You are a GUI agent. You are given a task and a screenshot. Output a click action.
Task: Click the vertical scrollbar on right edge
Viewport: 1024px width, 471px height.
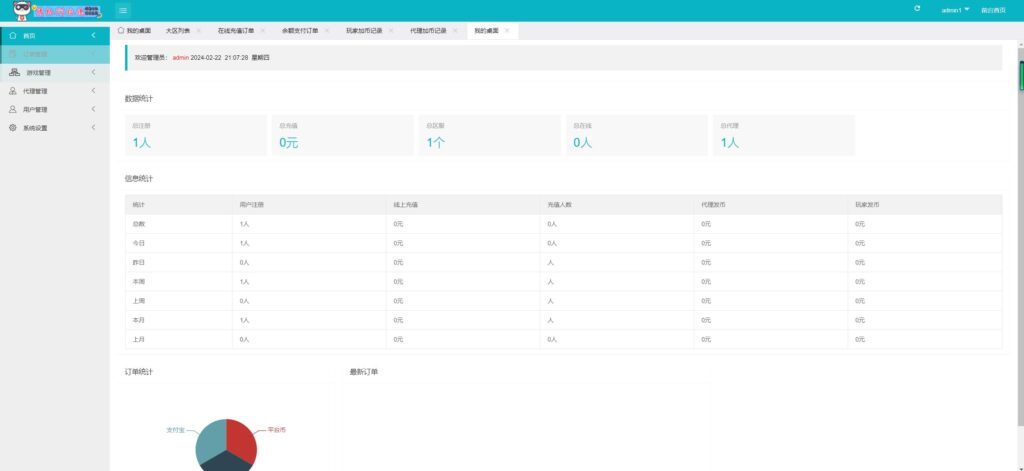[x=1020, y=76]
